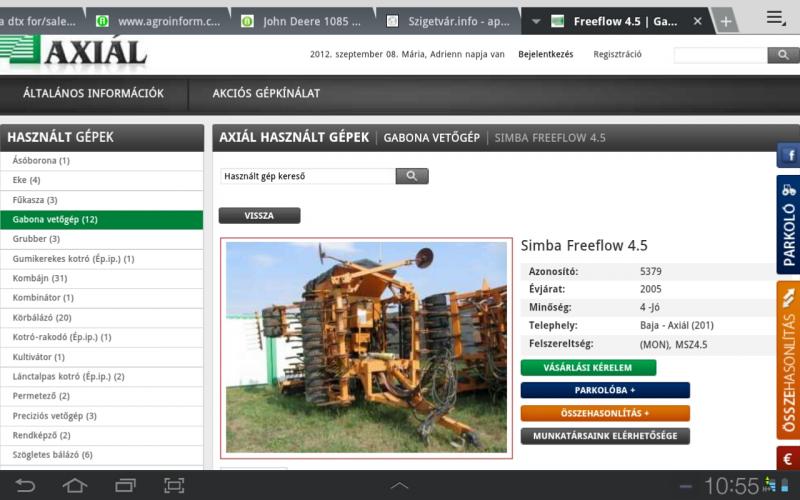Select Rendképző (2) category

tap(102, 435)
